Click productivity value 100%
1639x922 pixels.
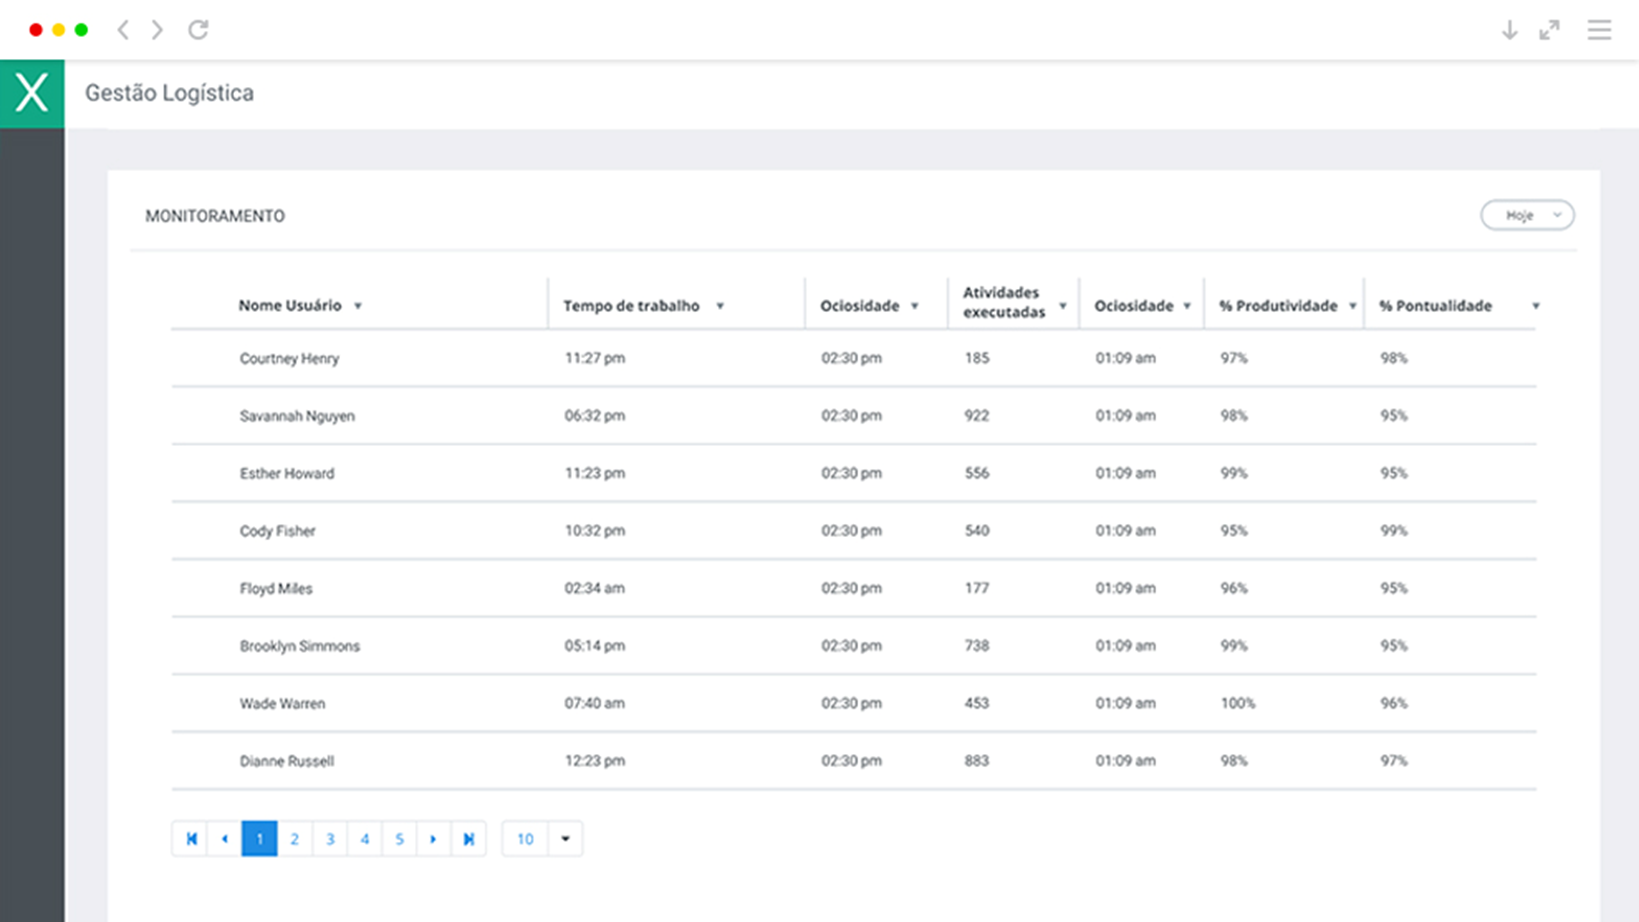[x=1237, y=703]
